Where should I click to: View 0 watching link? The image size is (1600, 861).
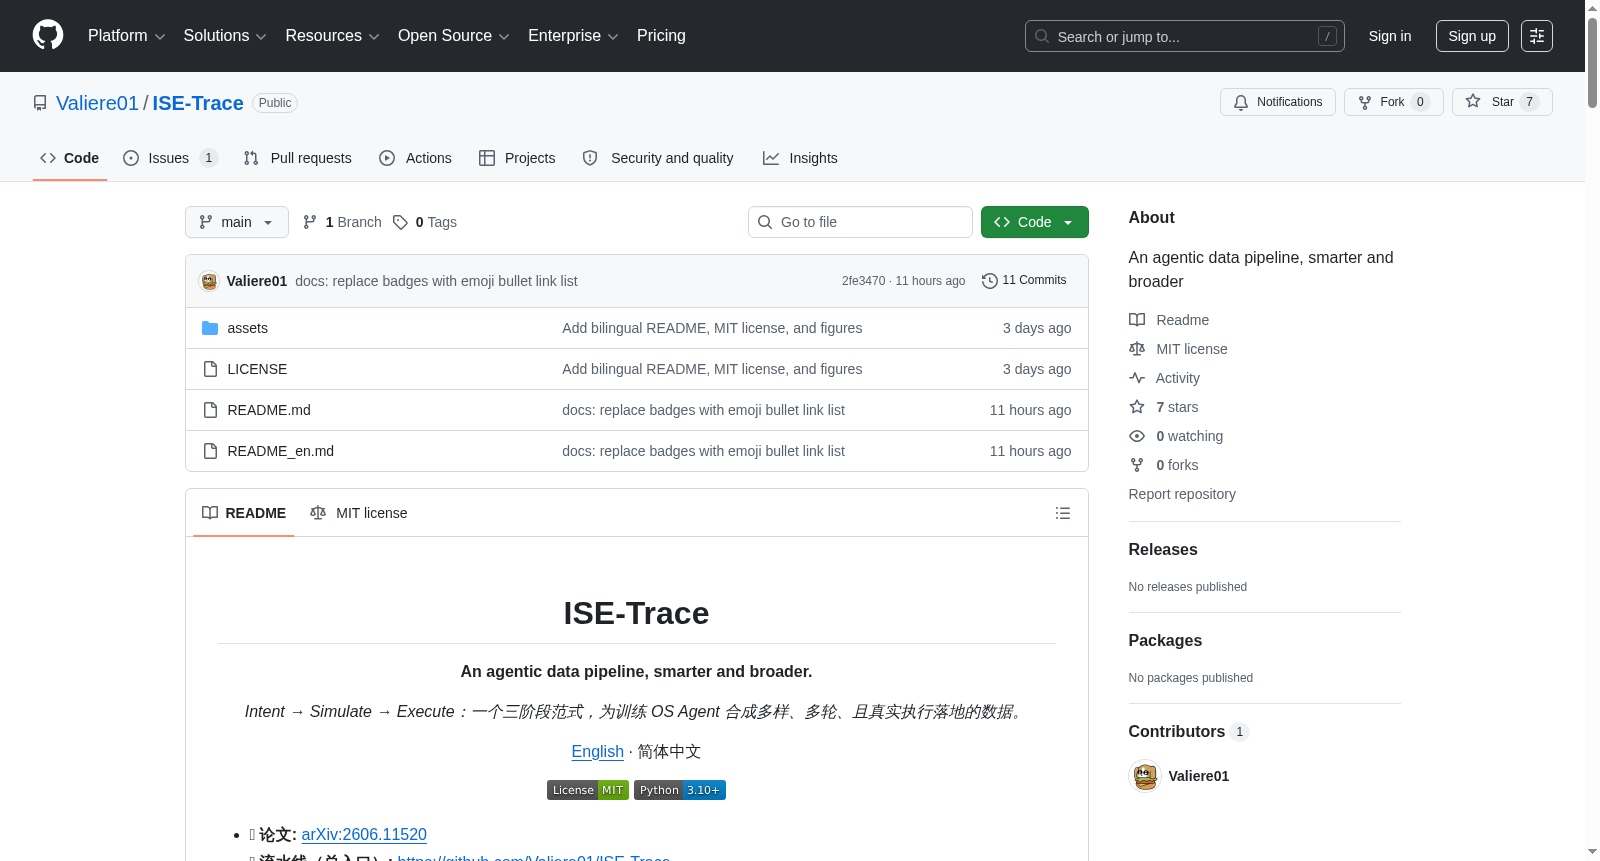[1176, 436]
